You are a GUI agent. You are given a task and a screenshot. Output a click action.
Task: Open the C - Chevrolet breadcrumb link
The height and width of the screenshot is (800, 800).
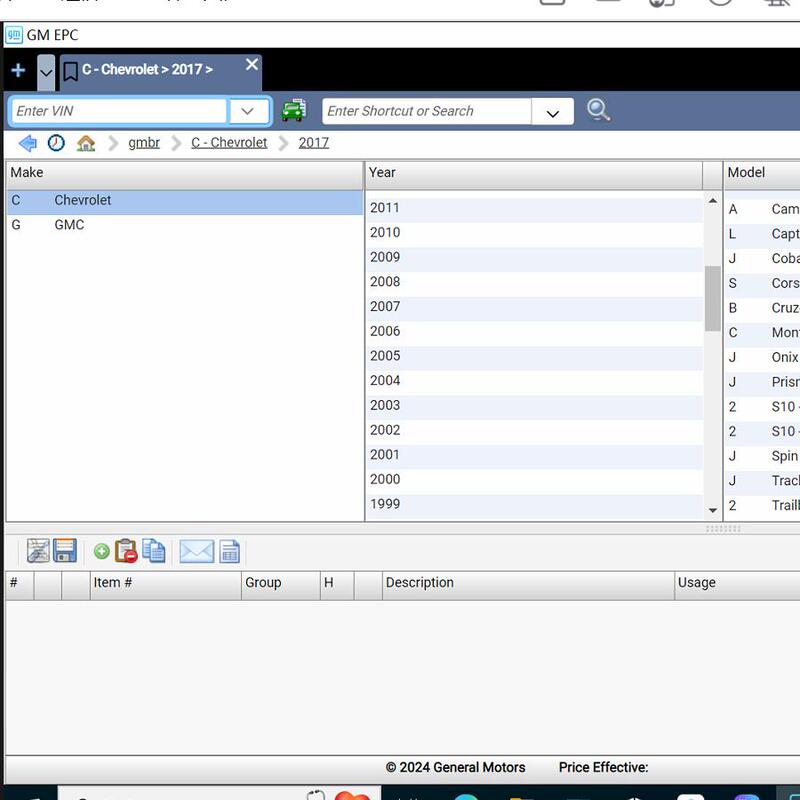click(x=229, y=143)
